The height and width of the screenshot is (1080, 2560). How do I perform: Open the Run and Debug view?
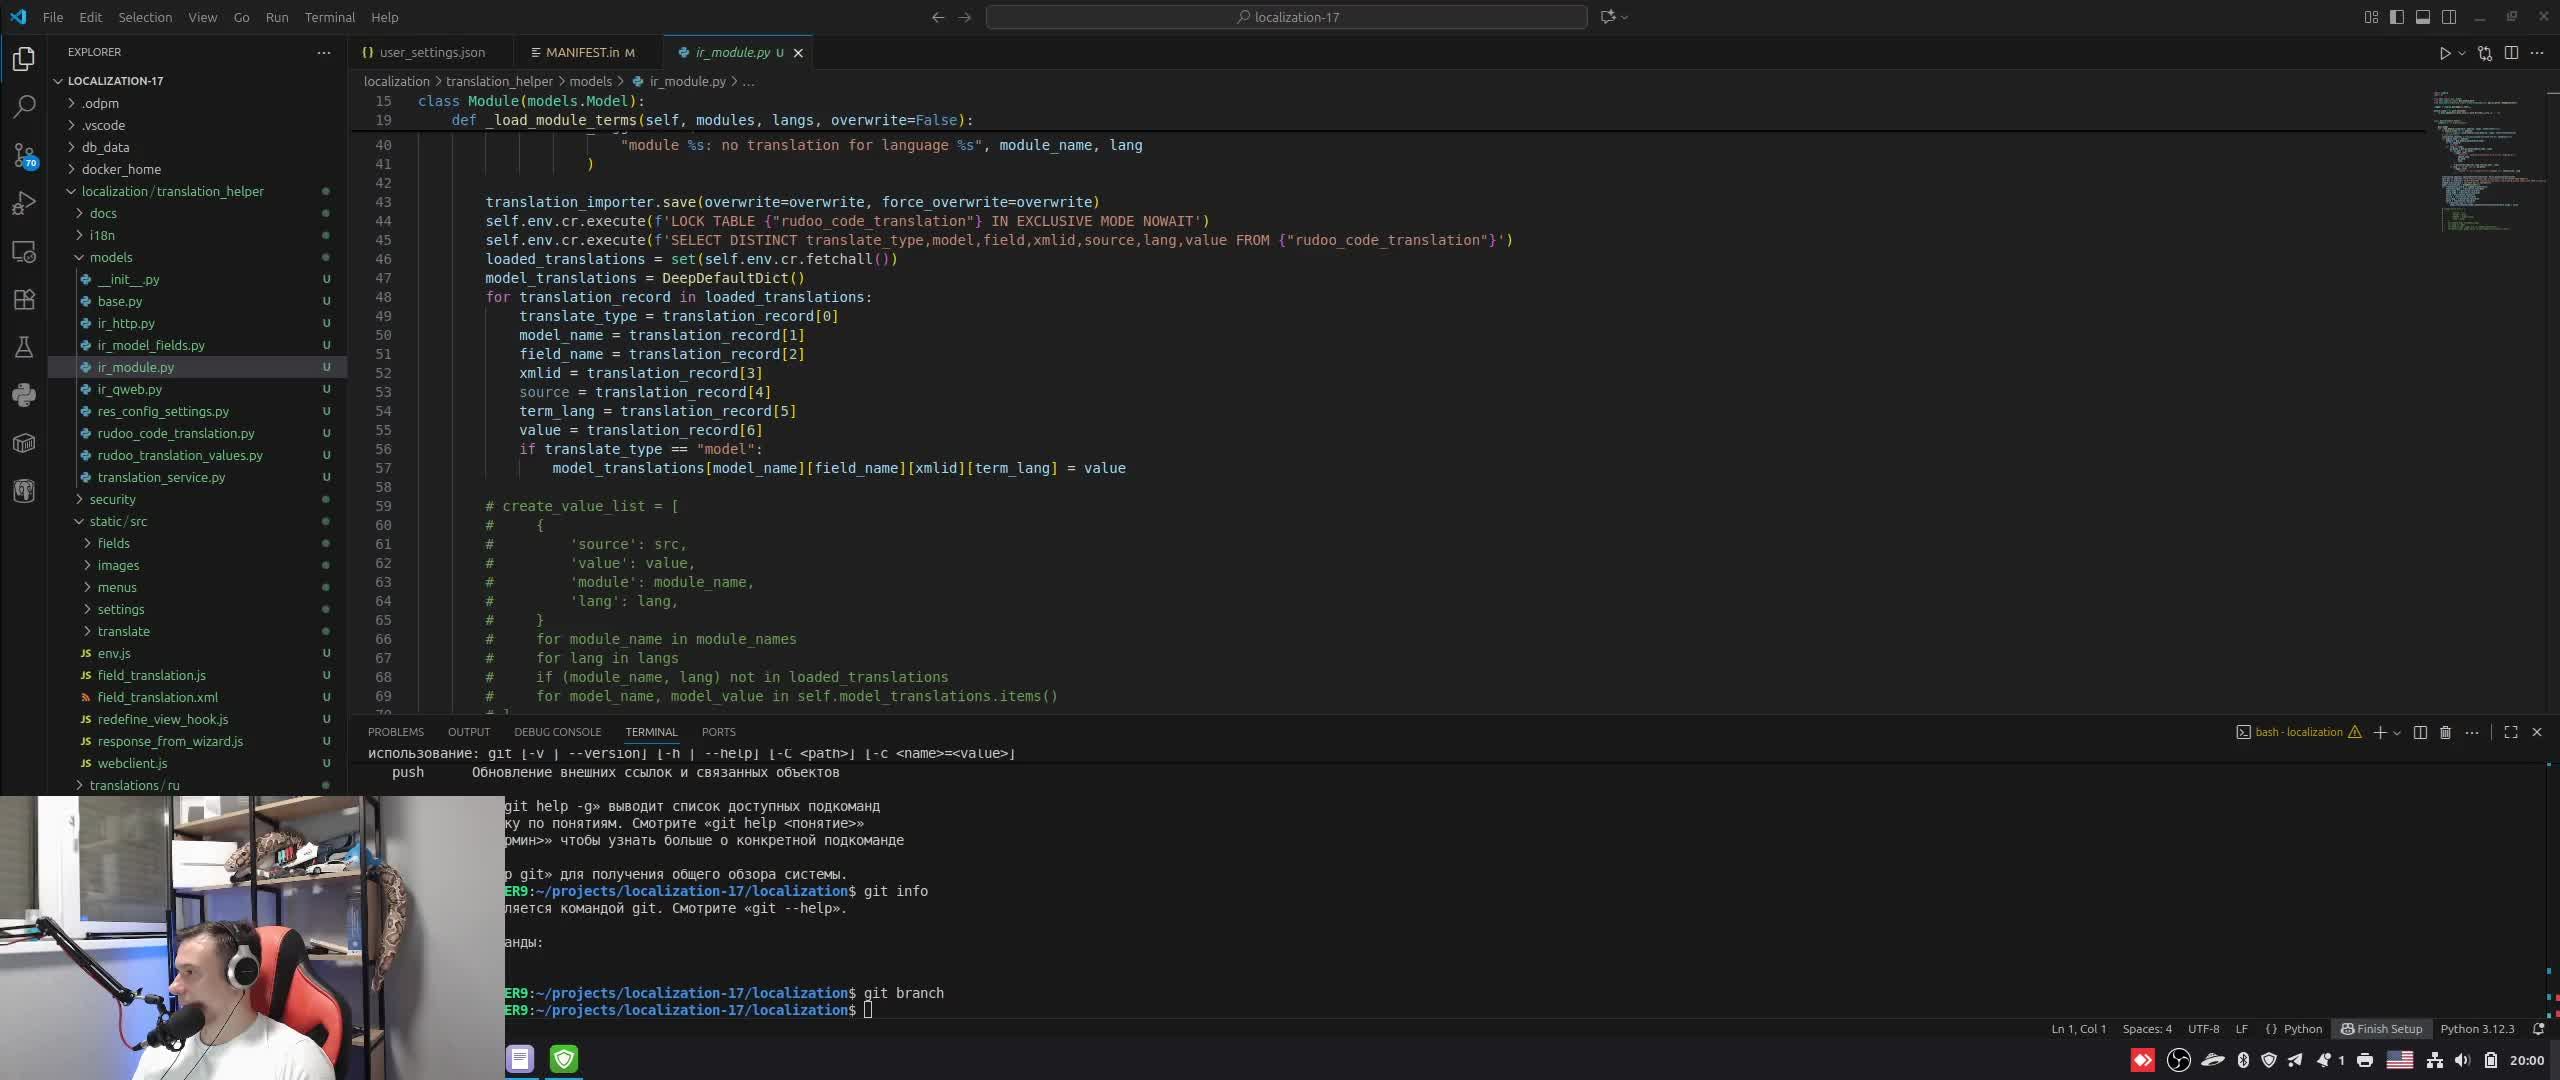tap(24, 203)
